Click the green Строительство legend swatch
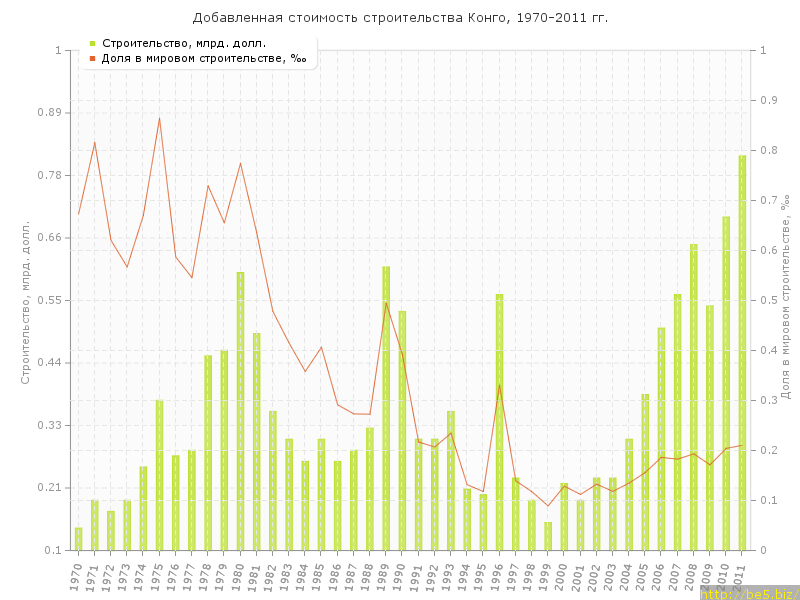 click(x=92, y=43)
